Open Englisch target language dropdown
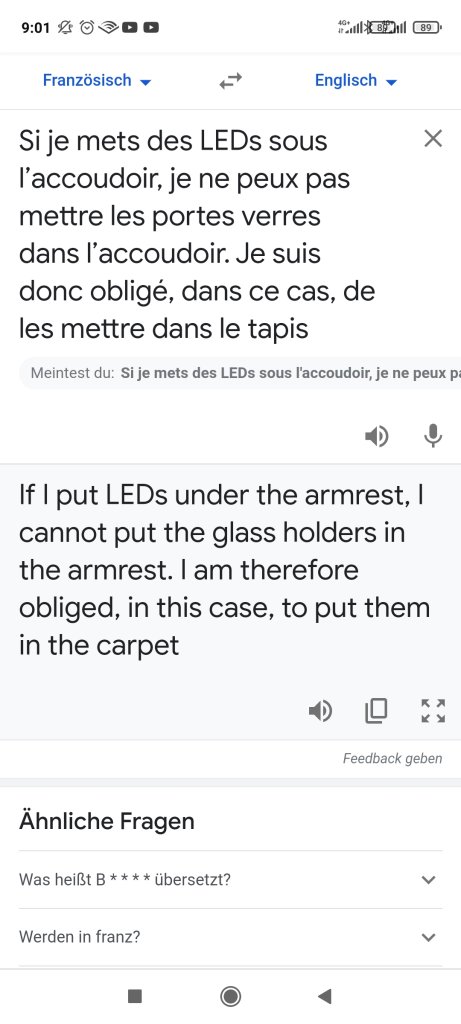461x1024 pixels. (x=356, y=81)
